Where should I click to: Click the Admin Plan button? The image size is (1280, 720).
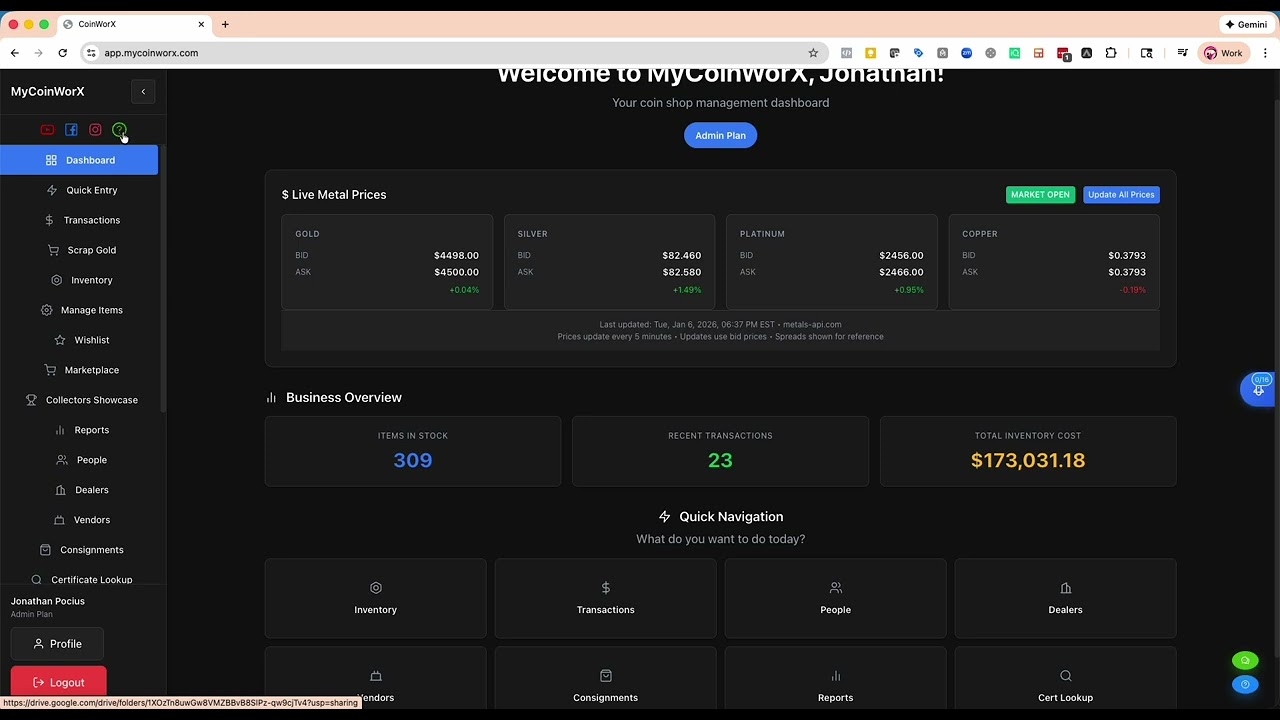coord(720,135)
